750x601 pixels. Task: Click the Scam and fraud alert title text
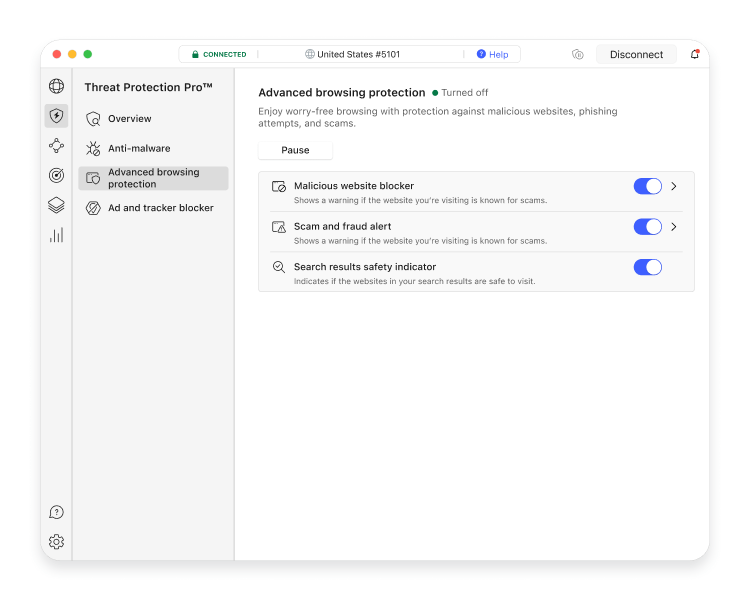click(x=342, y=226)
